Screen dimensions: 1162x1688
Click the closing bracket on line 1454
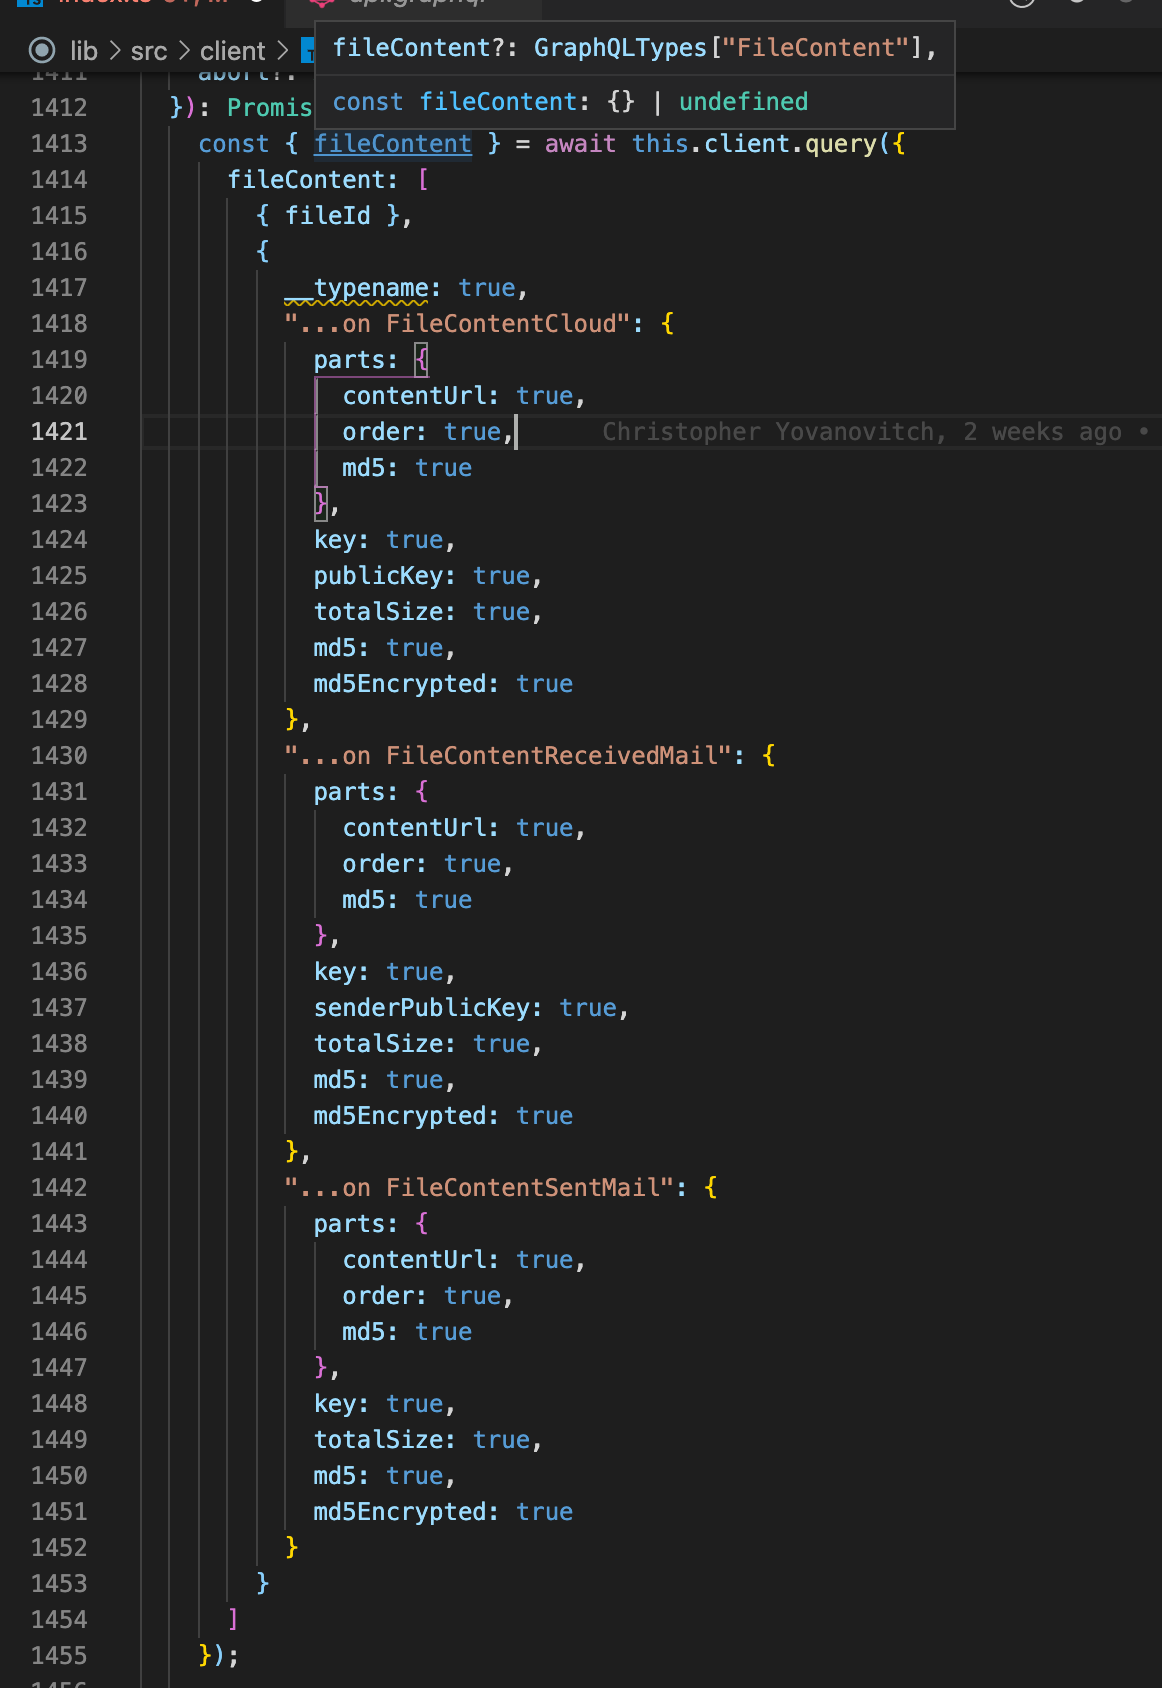pyautogui.click(x=233, y=1620)
